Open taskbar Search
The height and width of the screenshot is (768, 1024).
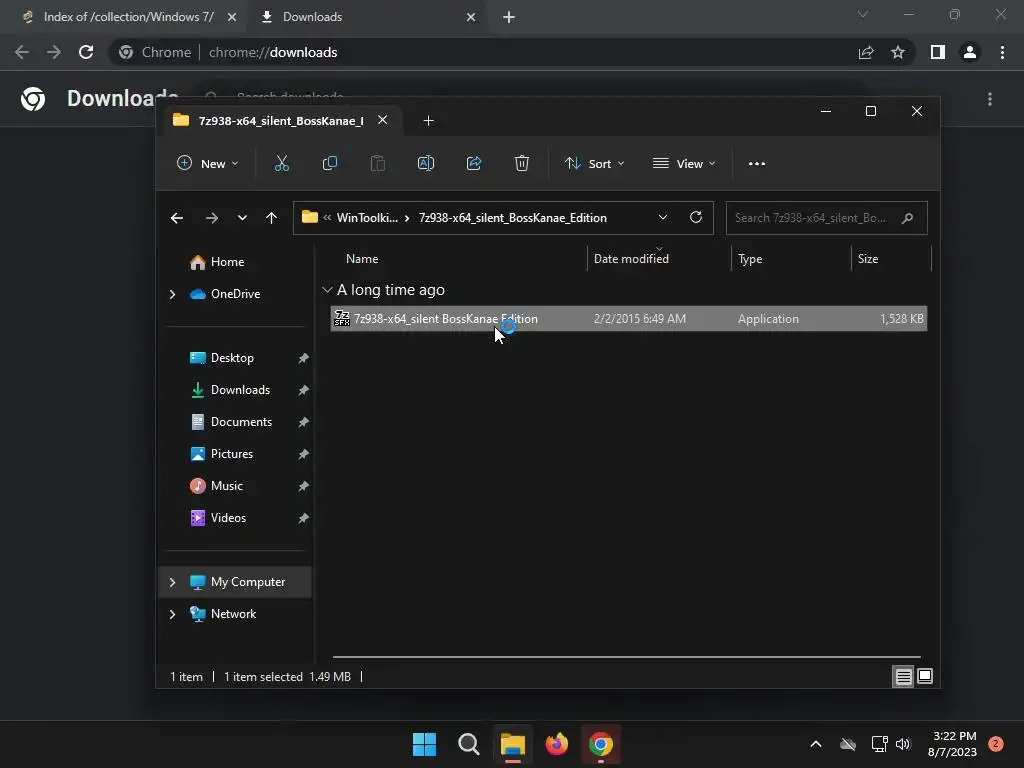468,744
